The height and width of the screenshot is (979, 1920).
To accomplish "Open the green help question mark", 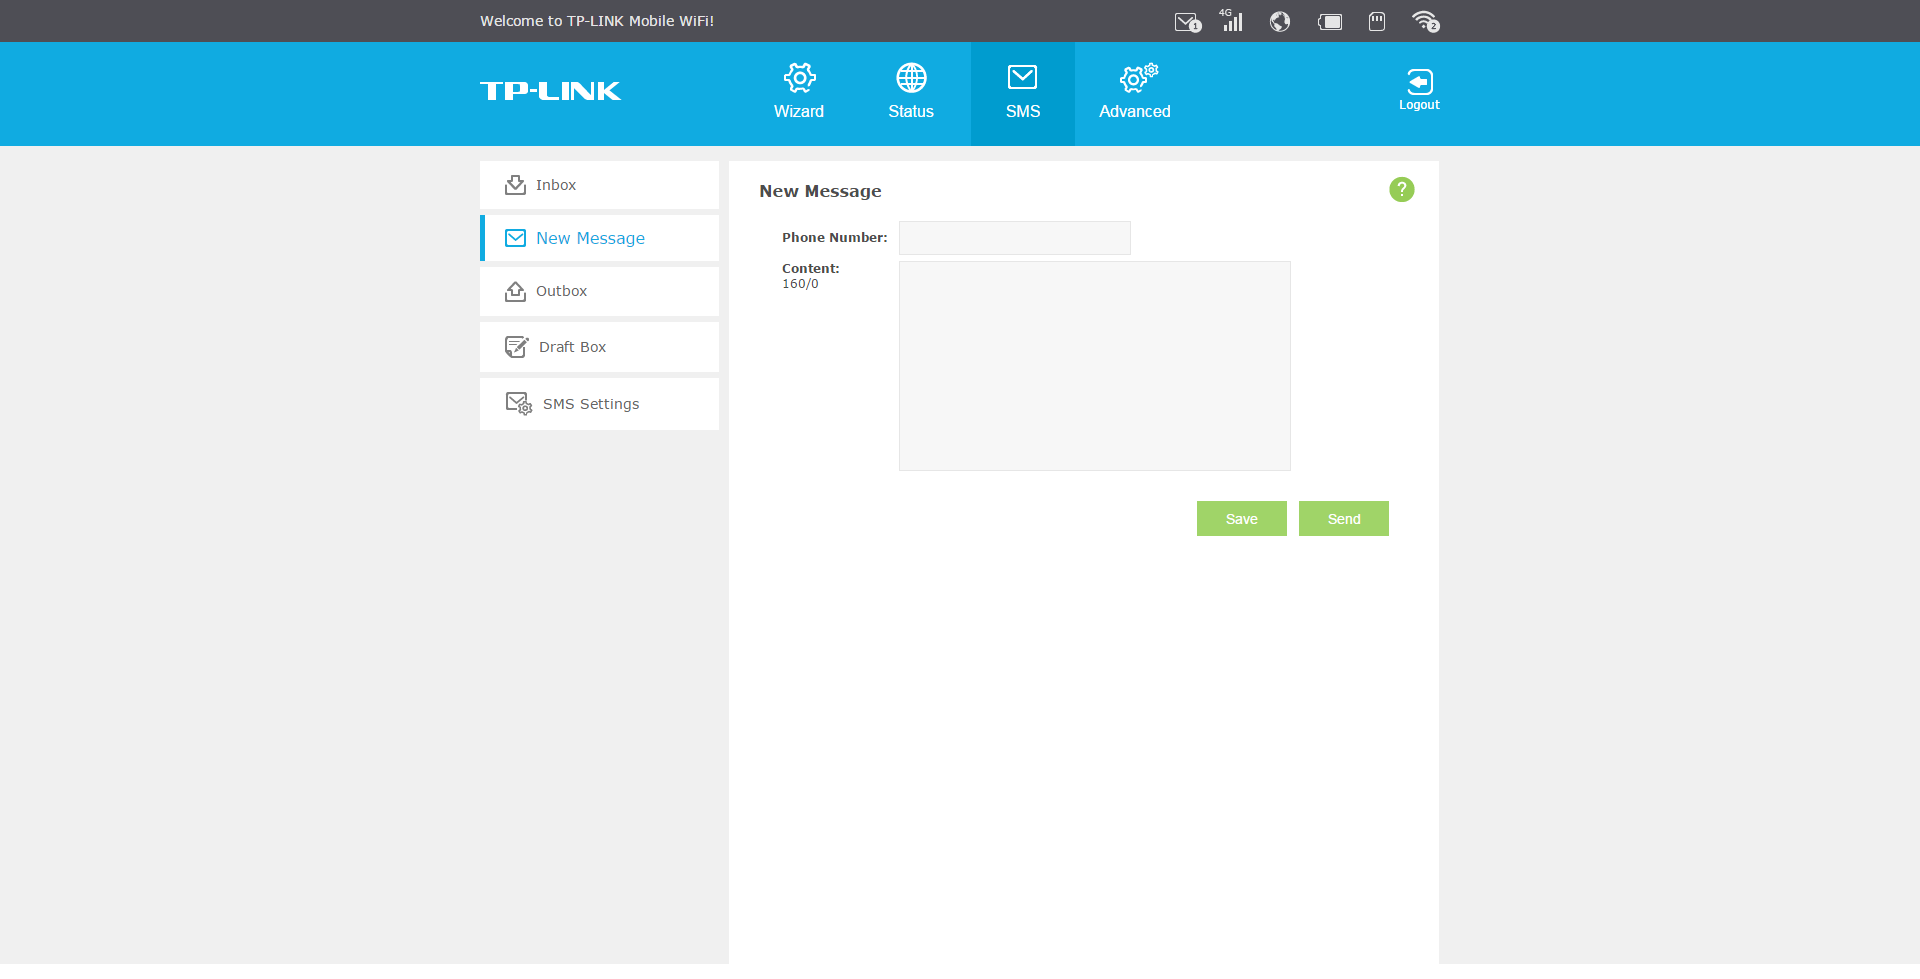I will point(1402,189).
